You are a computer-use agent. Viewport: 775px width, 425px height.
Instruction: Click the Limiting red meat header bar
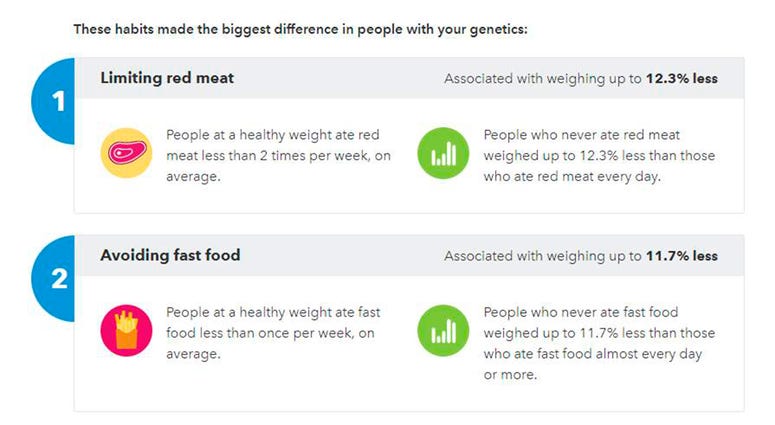(409, 78)
